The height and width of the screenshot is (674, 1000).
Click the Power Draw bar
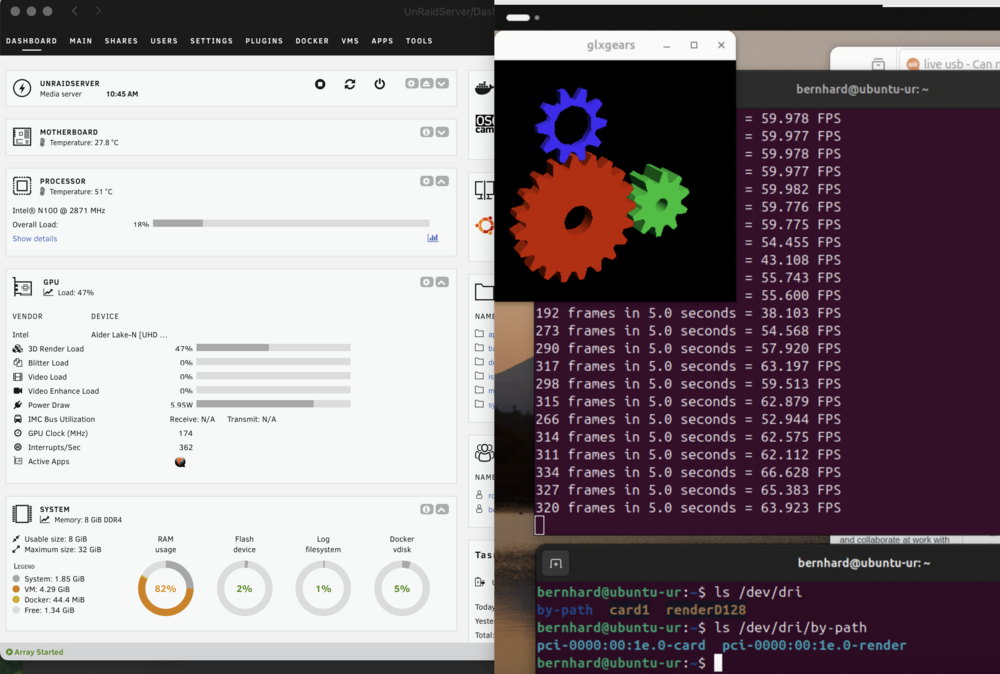274,404
